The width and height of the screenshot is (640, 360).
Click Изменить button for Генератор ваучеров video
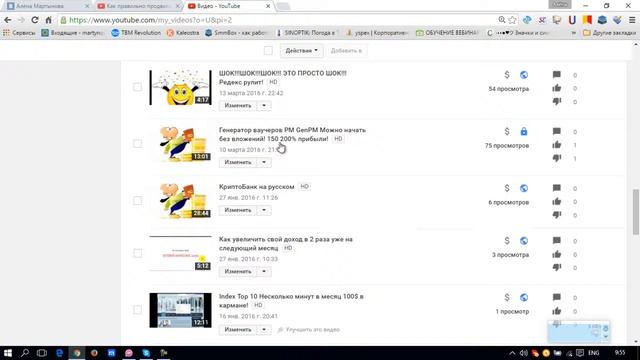pyautogui.click(x=238, y=162)
